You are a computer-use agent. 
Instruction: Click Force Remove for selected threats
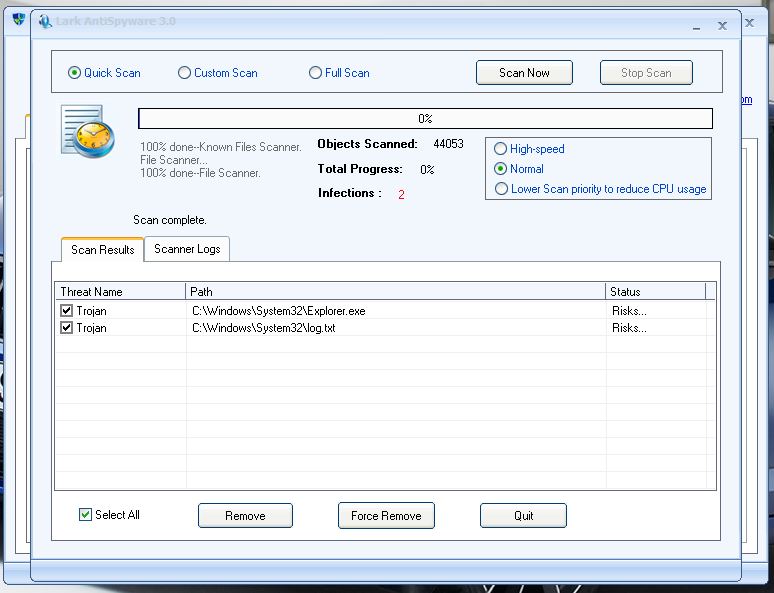pos(386,516)
